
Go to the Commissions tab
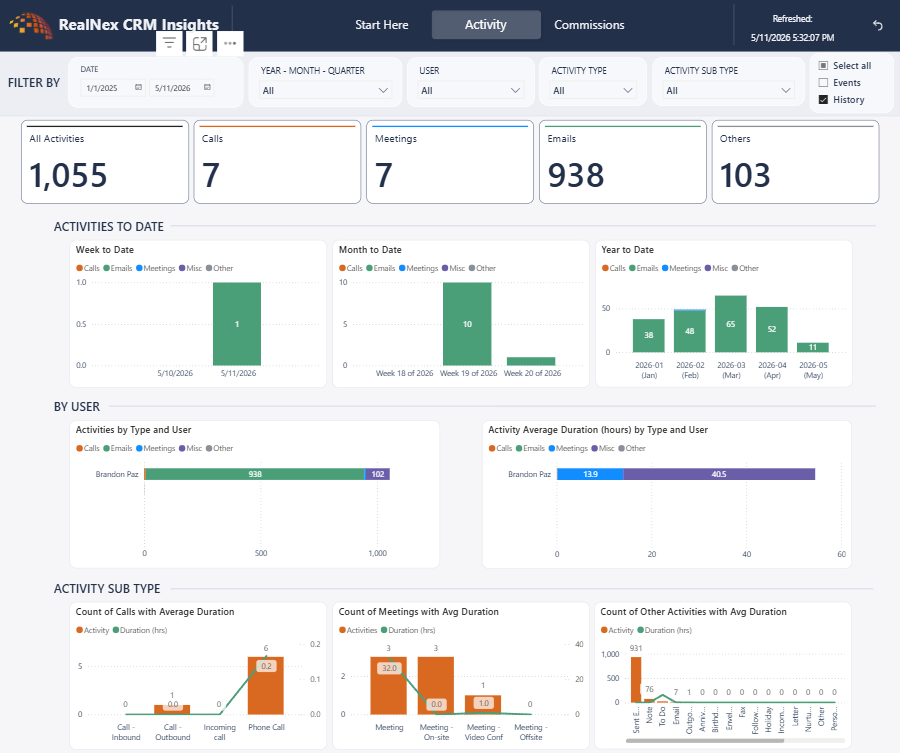point(589,25)
